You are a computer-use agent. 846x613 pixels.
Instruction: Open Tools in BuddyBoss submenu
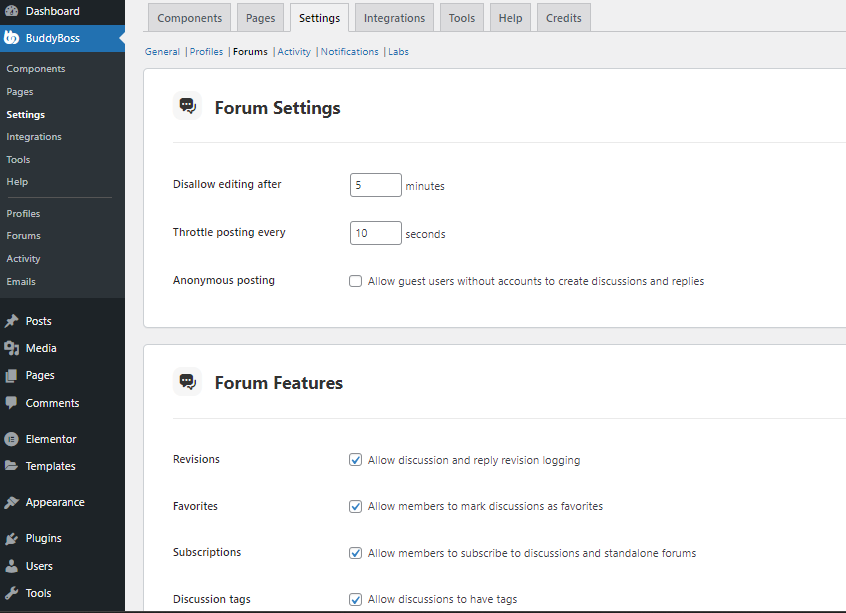(18, 160)
